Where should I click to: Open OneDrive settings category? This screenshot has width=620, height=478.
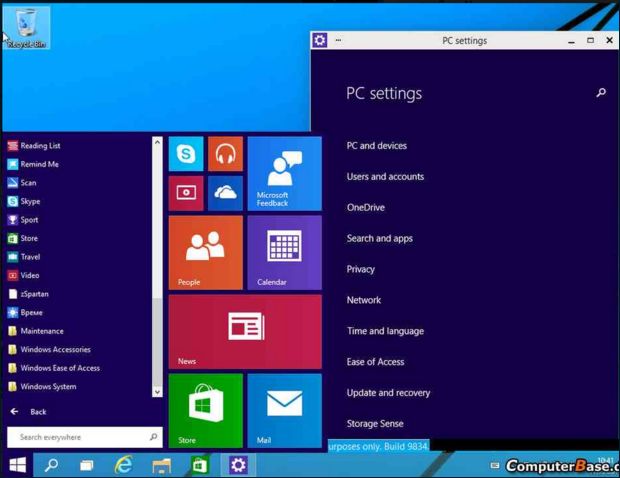click(366, 208)
